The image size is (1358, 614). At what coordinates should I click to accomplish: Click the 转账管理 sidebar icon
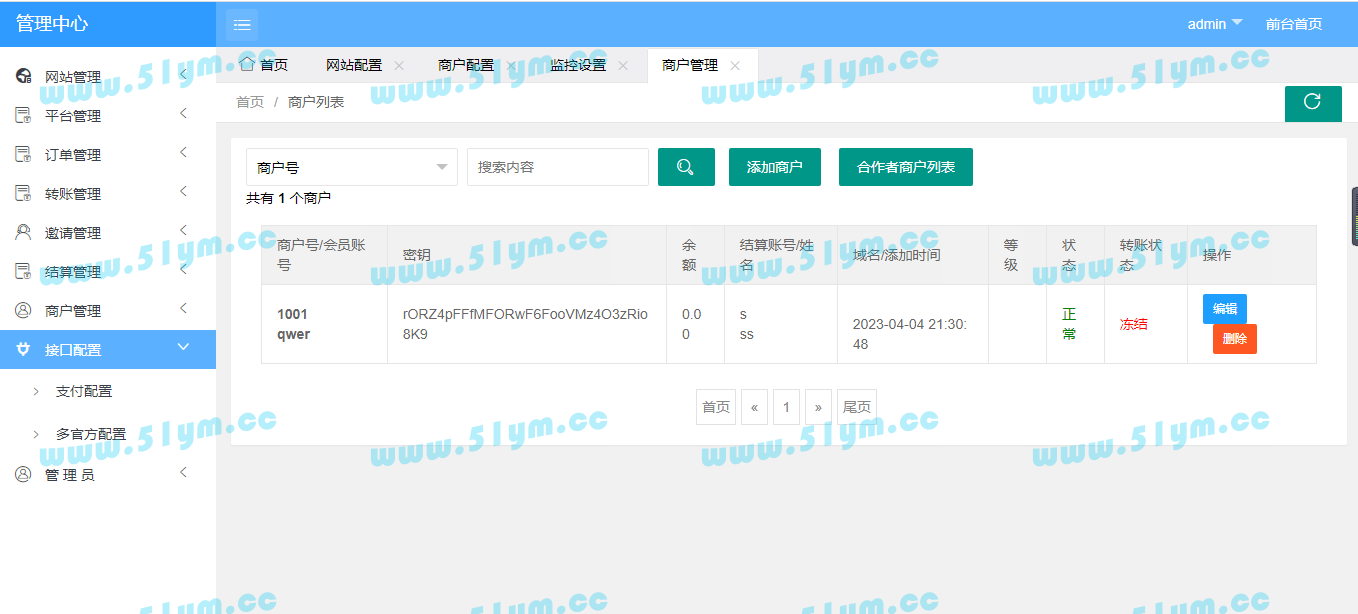pyautogui.click(x=23, y=193)
